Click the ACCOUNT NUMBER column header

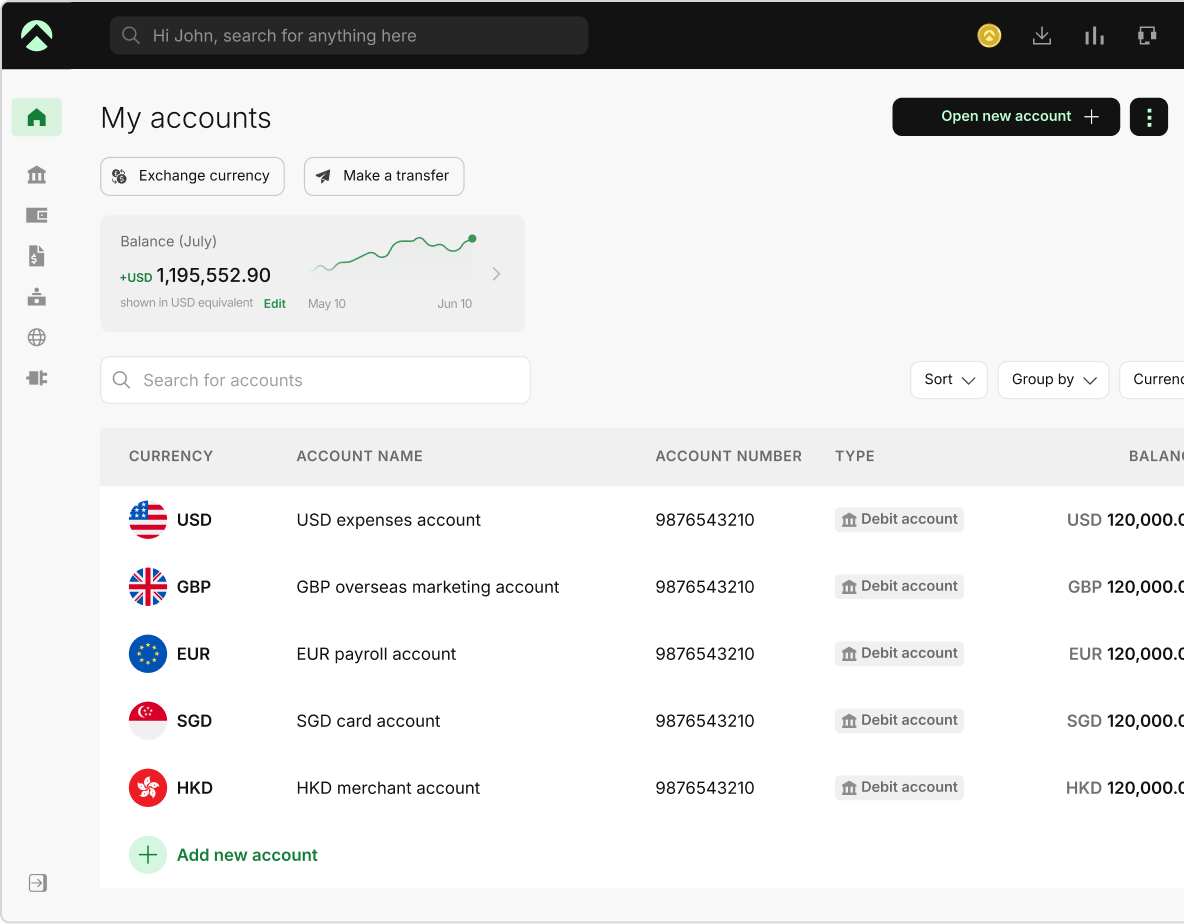(x=728, y=456)
